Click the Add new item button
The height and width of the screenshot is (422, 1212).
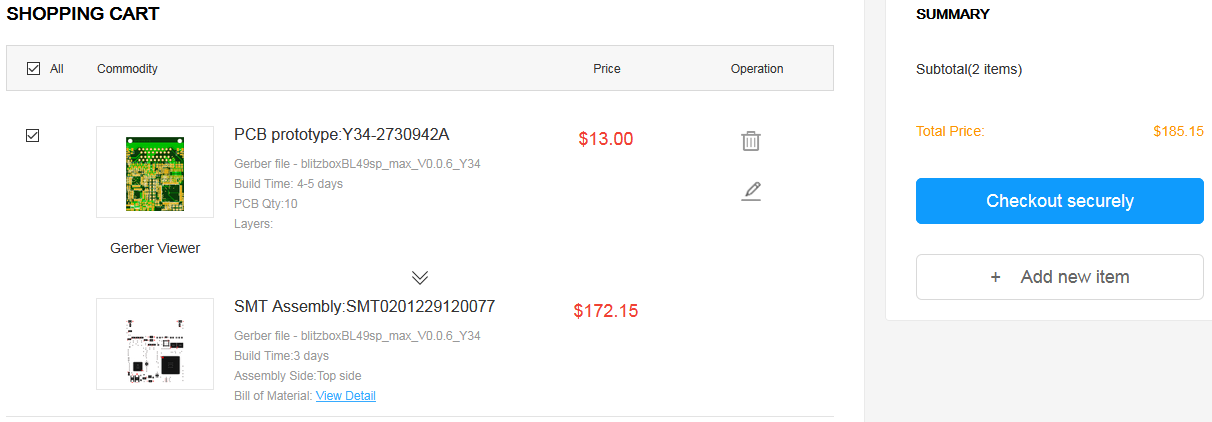[1059, 277]
